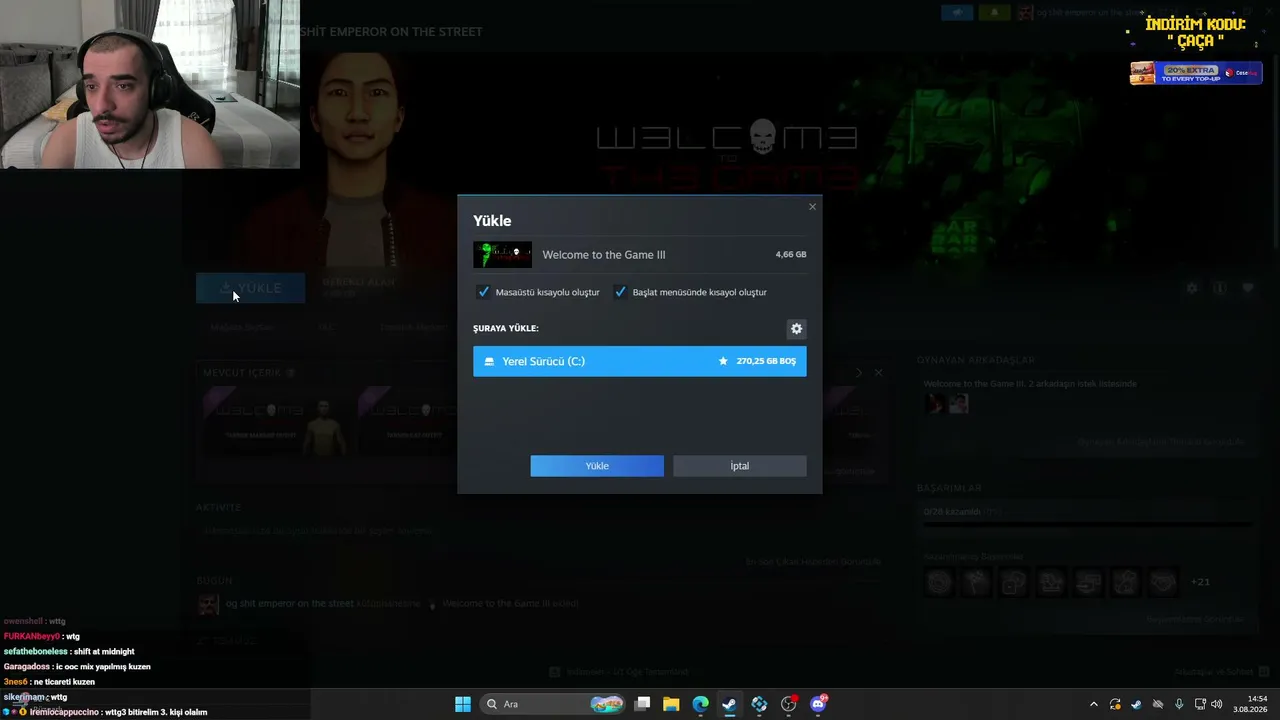Confirm installation with the blue Yükle button
This screenshot has height=720, width=1280.
click(x=597, y=466)
